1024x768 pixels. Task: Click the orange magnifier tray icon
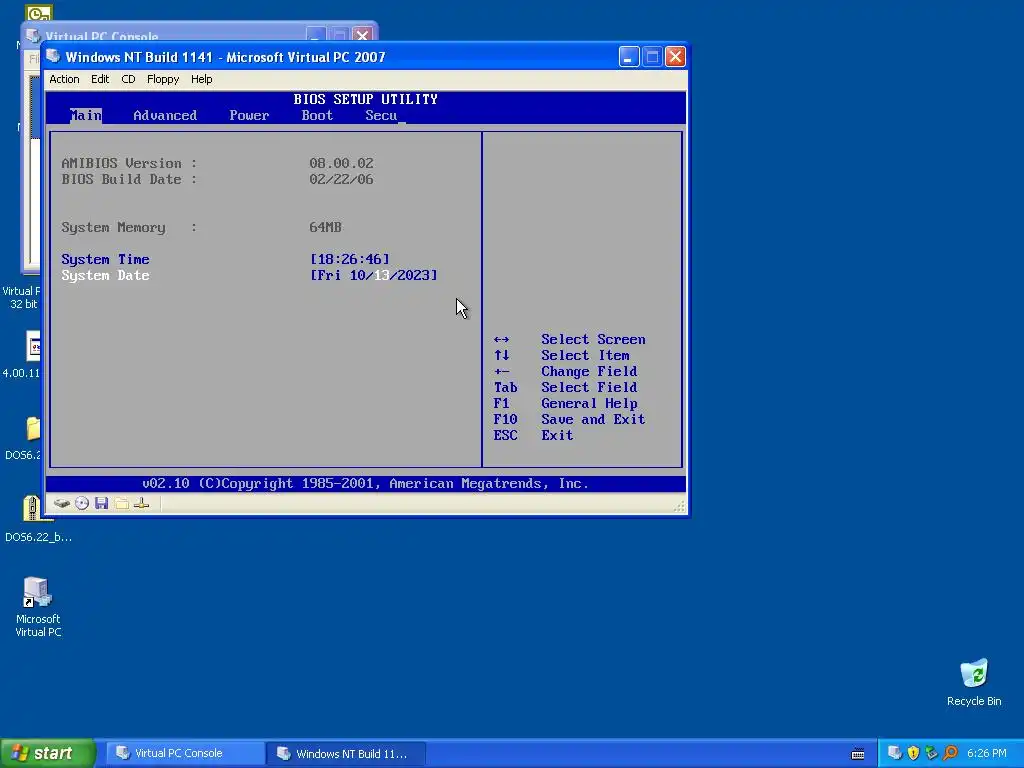(950, 753)
